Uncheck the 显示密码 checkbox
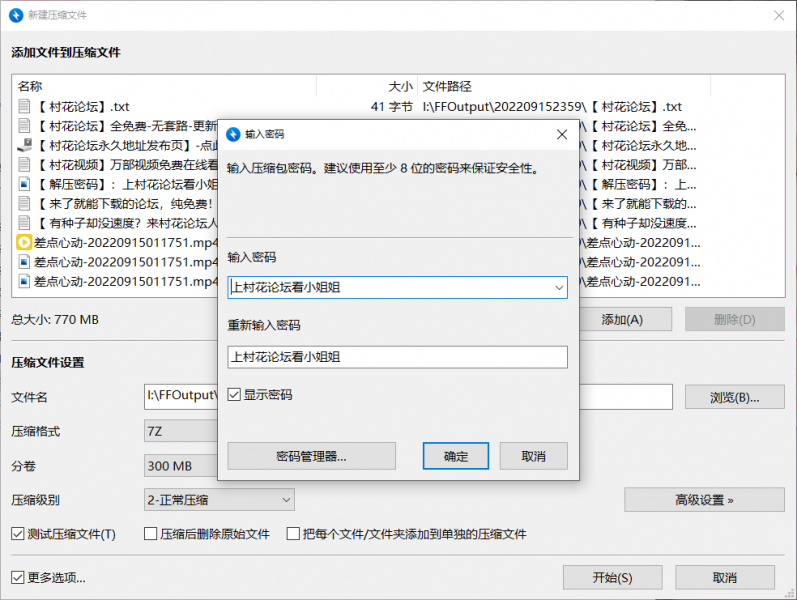Image resolution: width=797 pixels, height=600 pixels. coord(235,395)
